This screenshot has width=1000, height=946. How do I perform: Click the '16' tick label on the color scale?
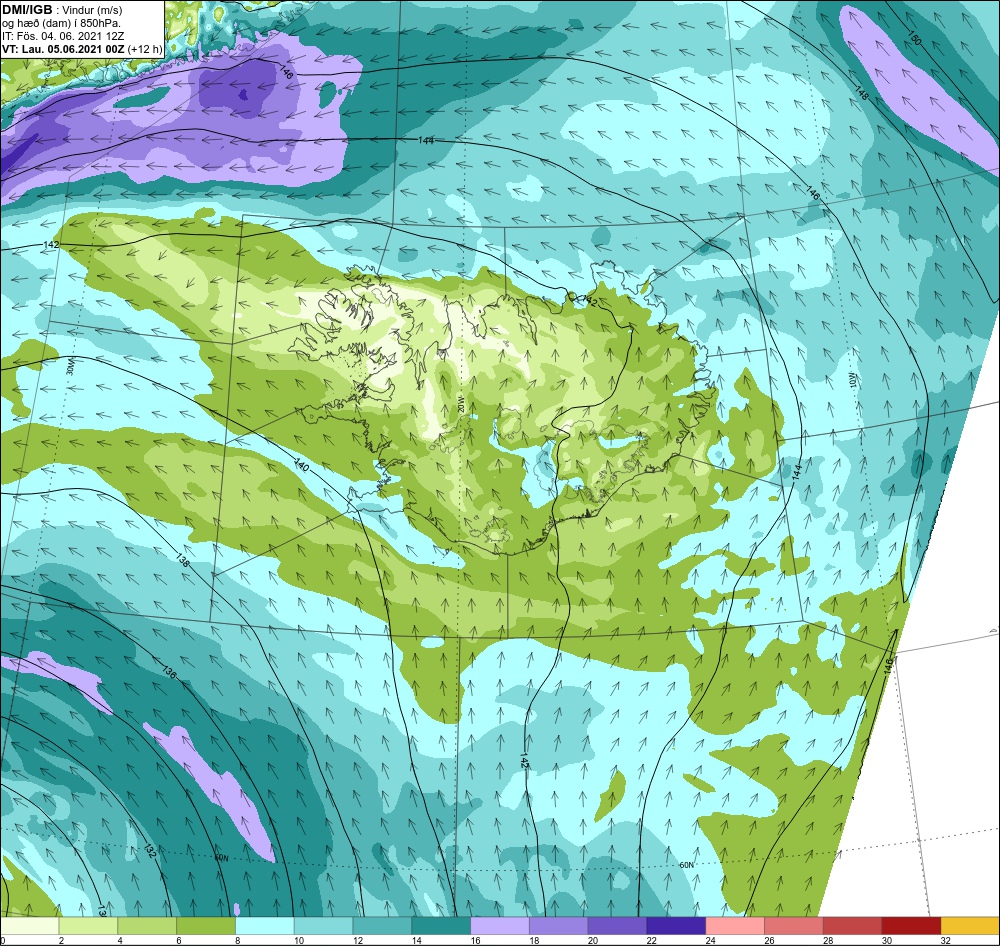point(476,940)
